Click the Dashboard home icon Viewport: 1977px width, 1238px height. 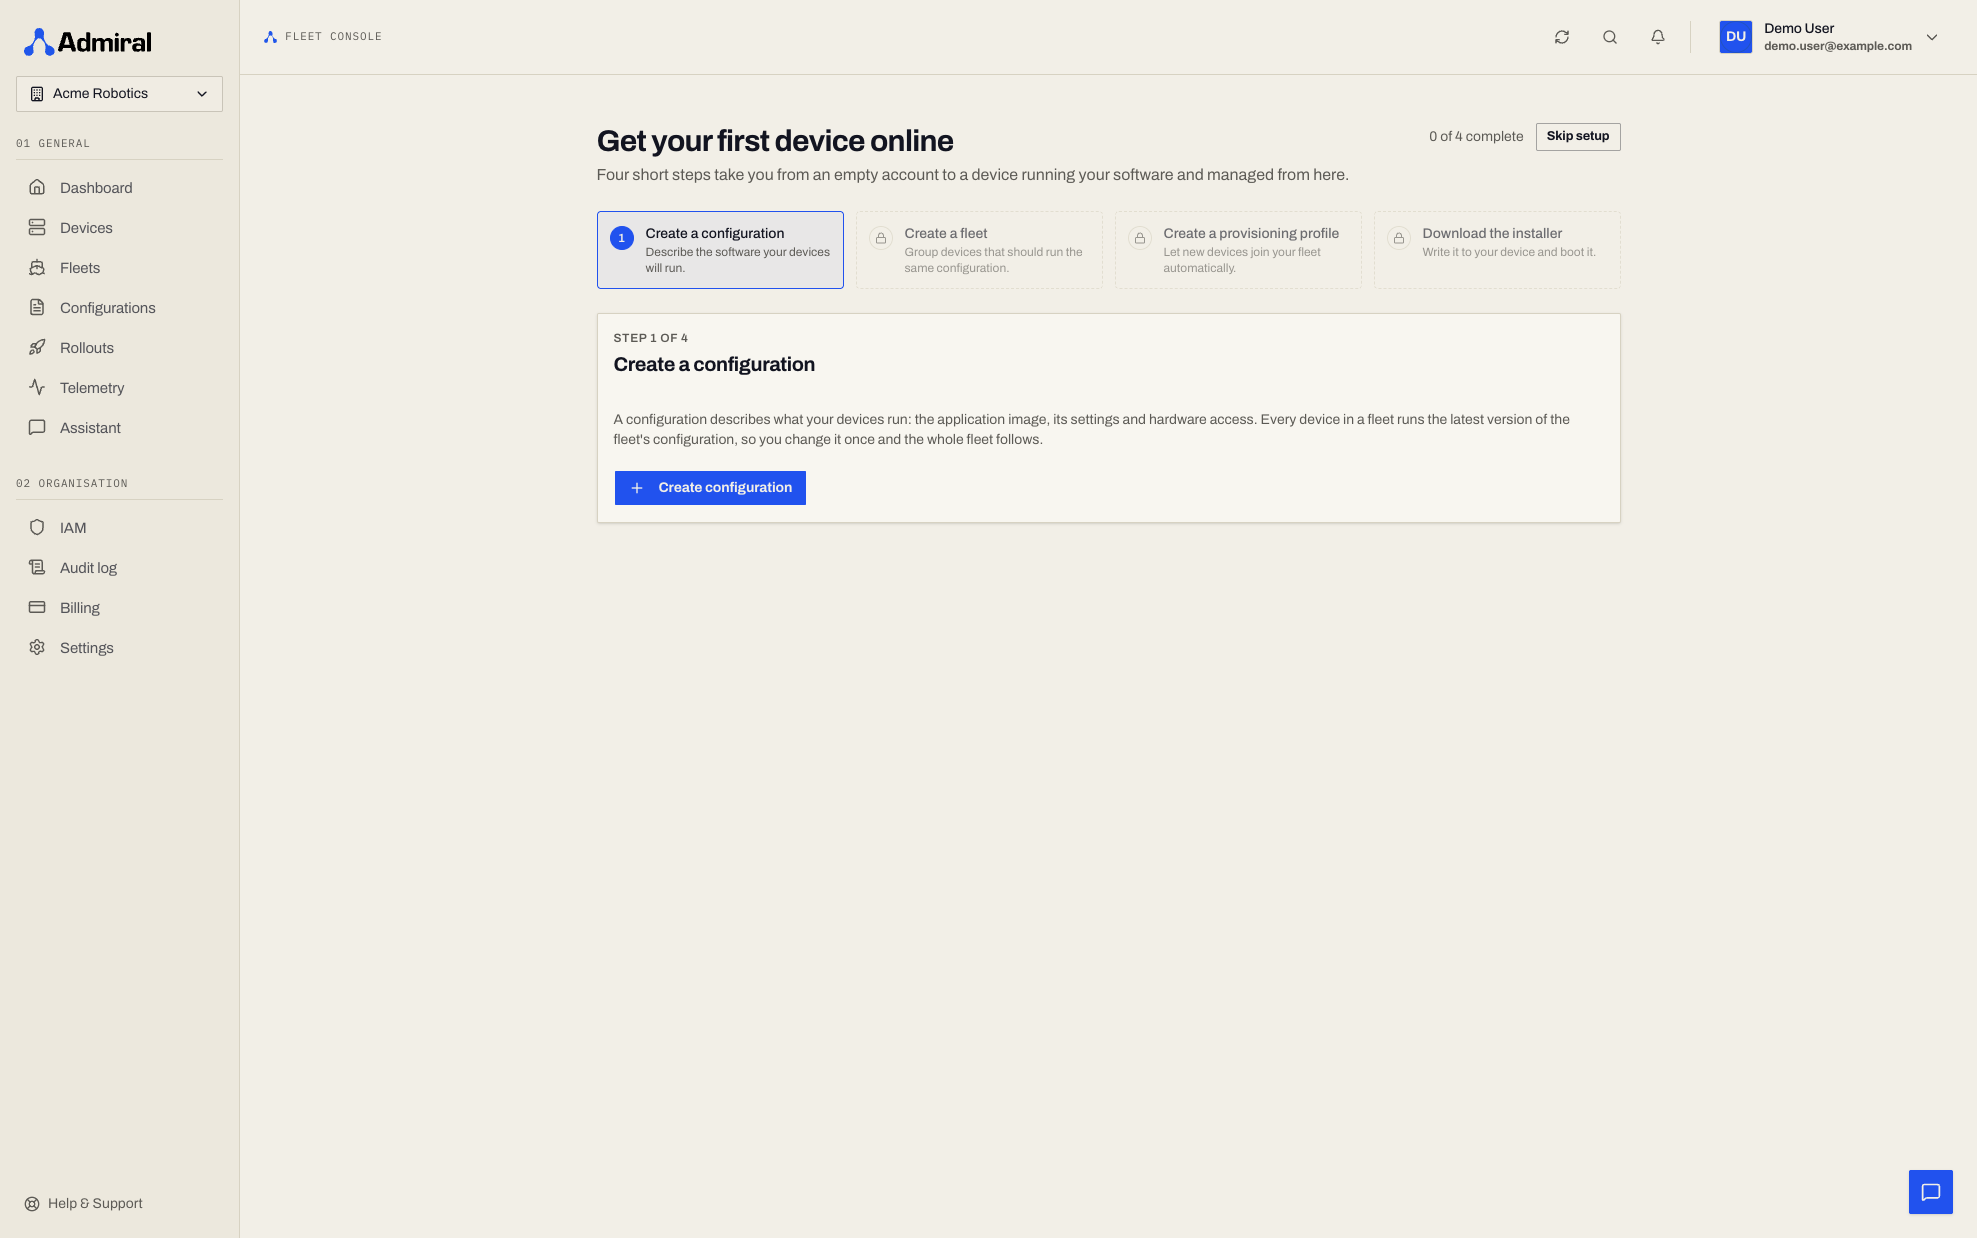(x=37, y=187)
